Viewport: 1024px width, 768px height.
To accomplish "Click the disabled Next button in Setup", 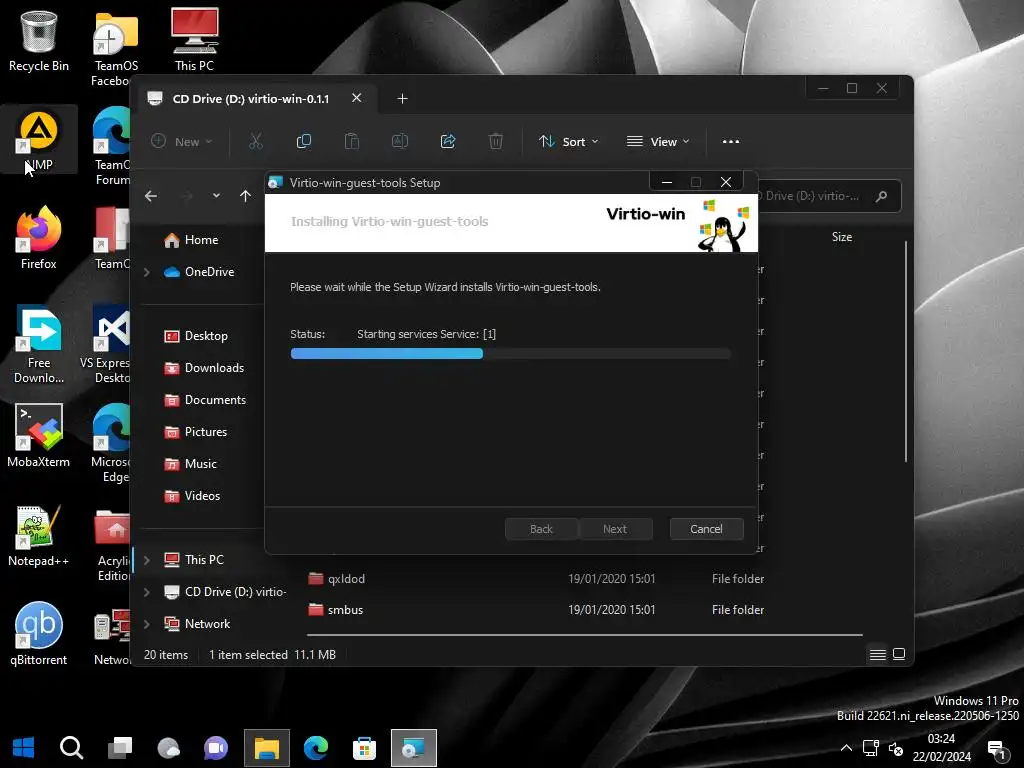I will (615, 529).
